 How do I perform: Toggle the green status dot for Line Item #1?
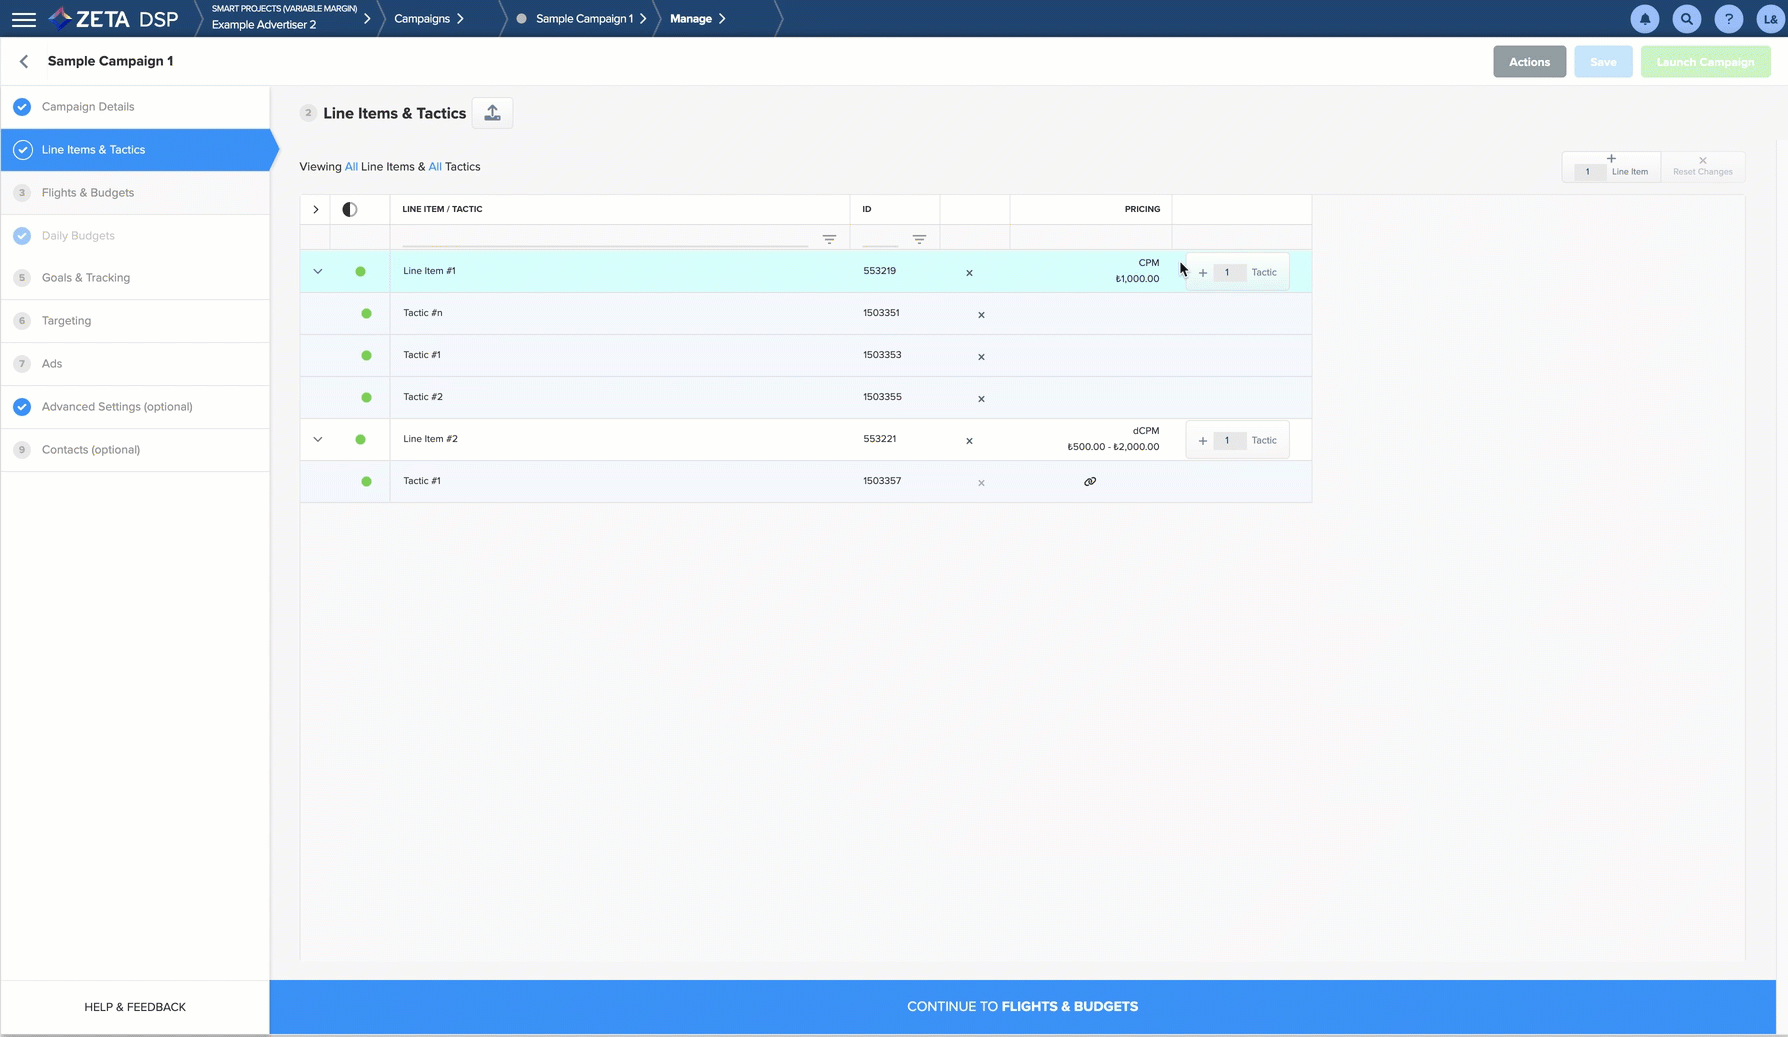[360, 271]
